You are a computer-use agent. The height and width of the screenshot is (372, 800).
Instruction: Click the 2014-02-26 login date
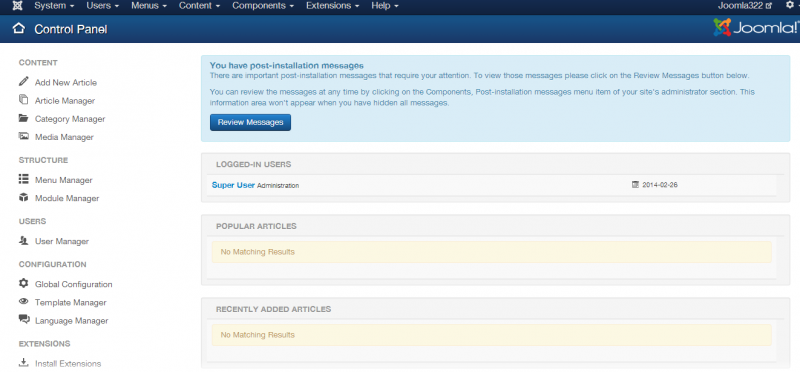point(660,185)
